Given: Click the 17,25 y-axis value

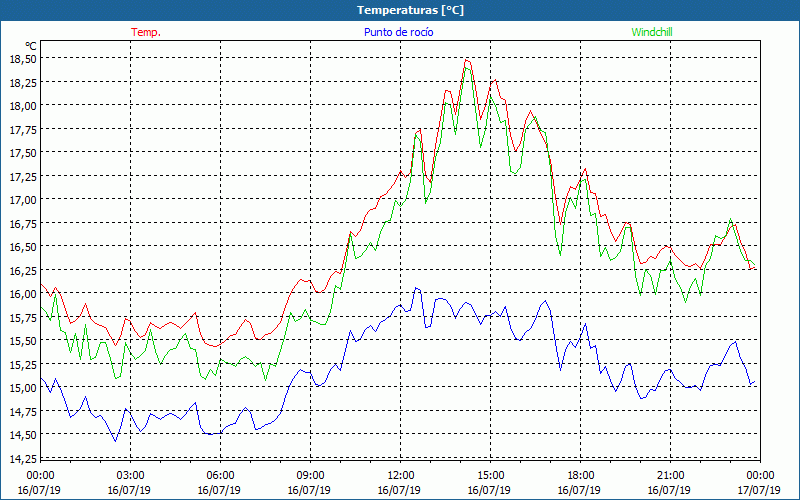Looking at the screenshot, I should [23, 176].
